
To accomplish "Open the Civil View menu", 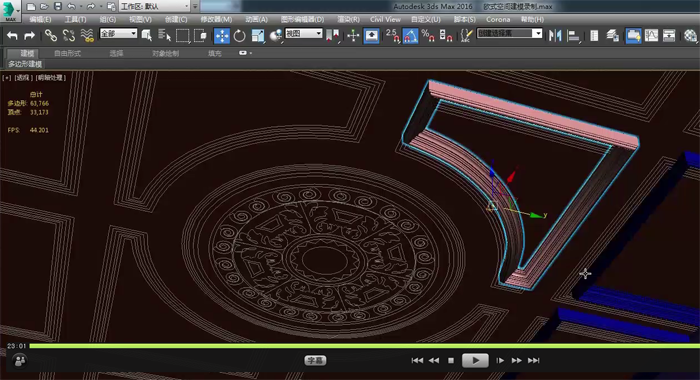I will (x=385, y=19).
